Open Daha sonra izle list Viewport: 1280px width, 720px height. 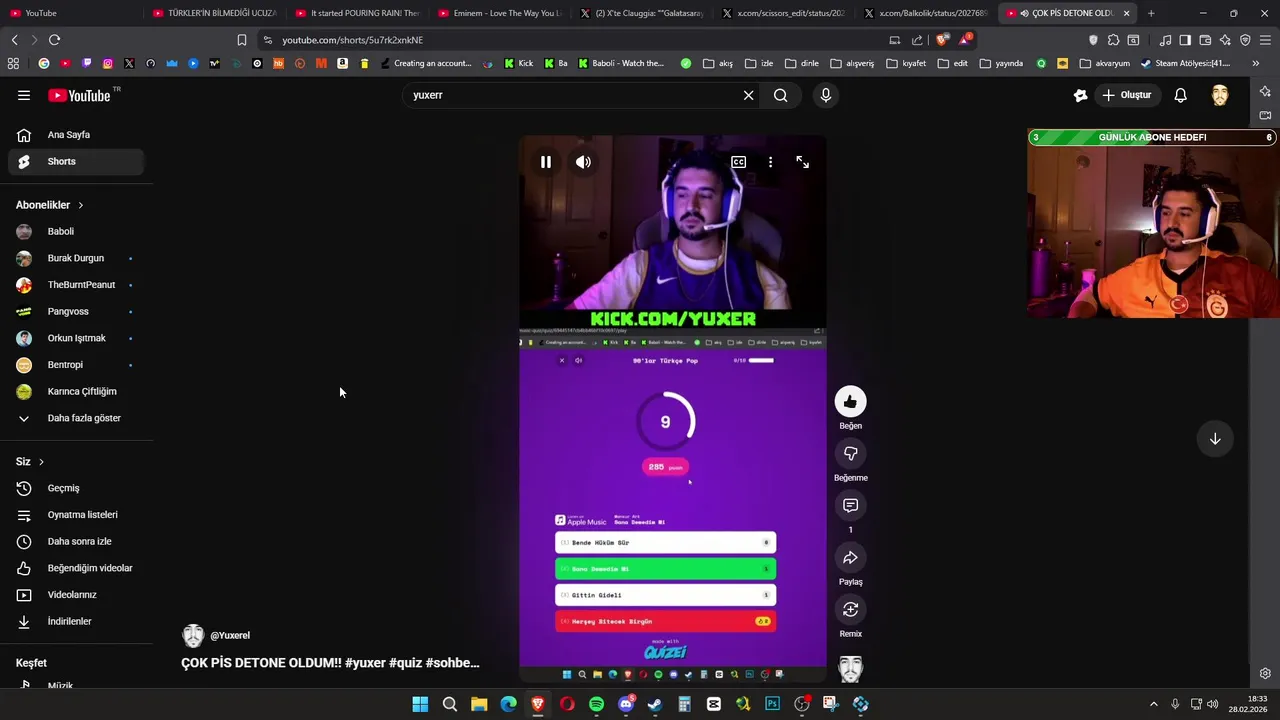click(x=77, y=542)
